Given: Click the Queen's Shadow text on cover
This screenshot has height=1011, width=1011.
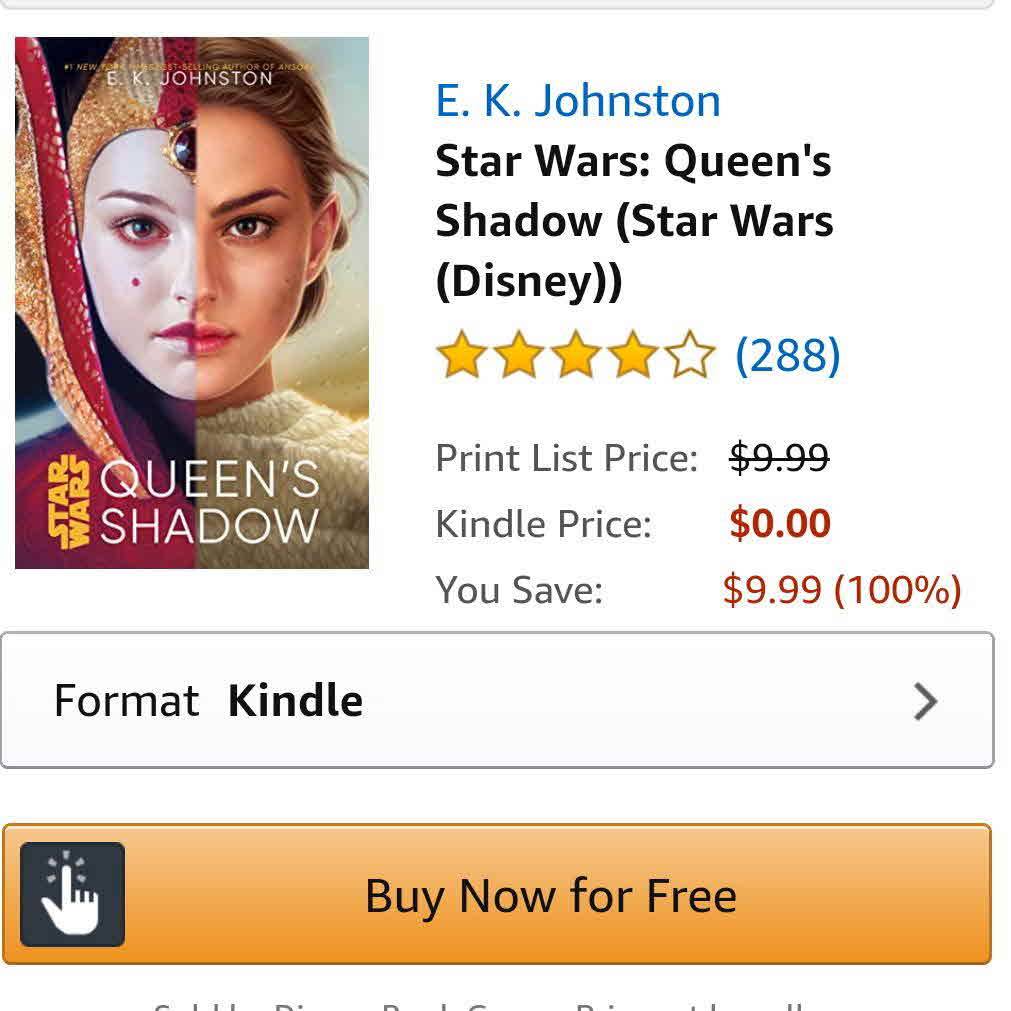Looking at the screenshot, I should point(210,502).
